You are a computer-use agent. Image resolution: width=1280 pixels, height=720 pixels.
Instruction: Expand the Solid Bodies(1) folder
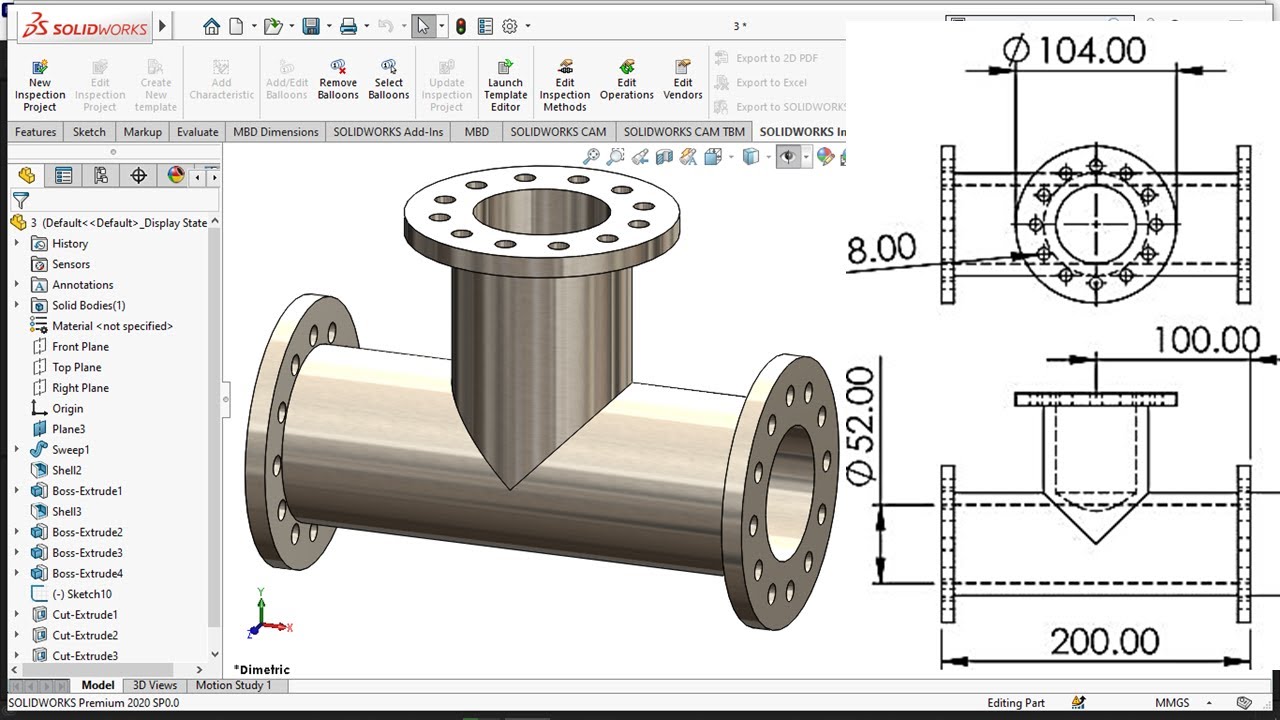[x=16, y=306]
